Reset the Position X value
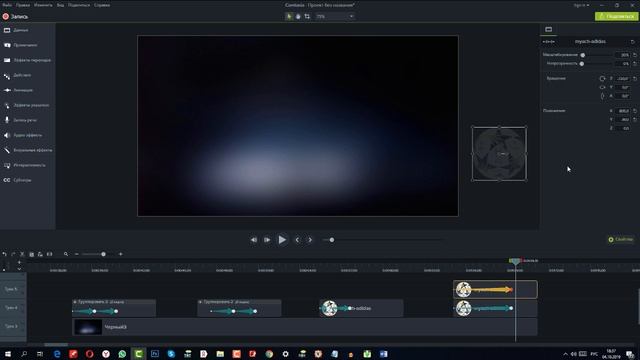 click(635, 111)
